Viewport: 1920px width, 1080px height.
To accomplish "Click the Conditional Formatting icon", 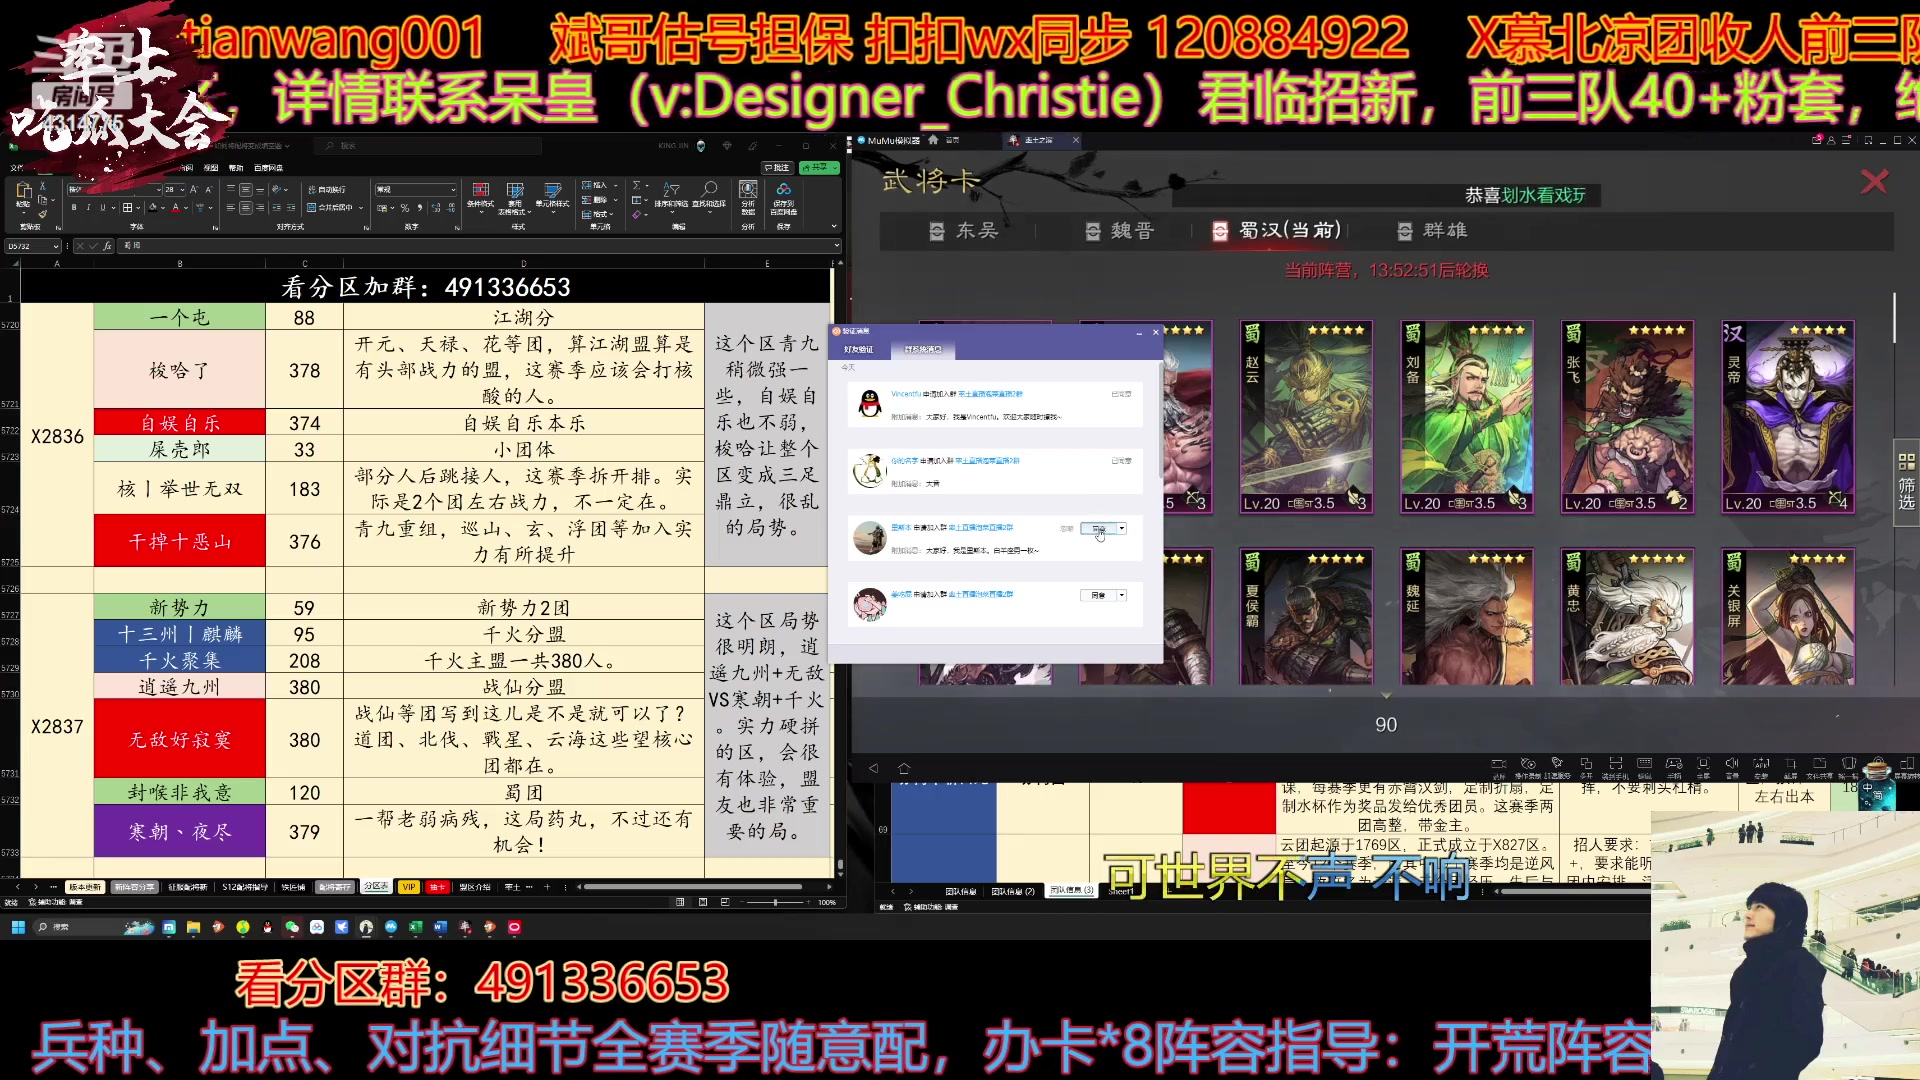I will 481,196.
